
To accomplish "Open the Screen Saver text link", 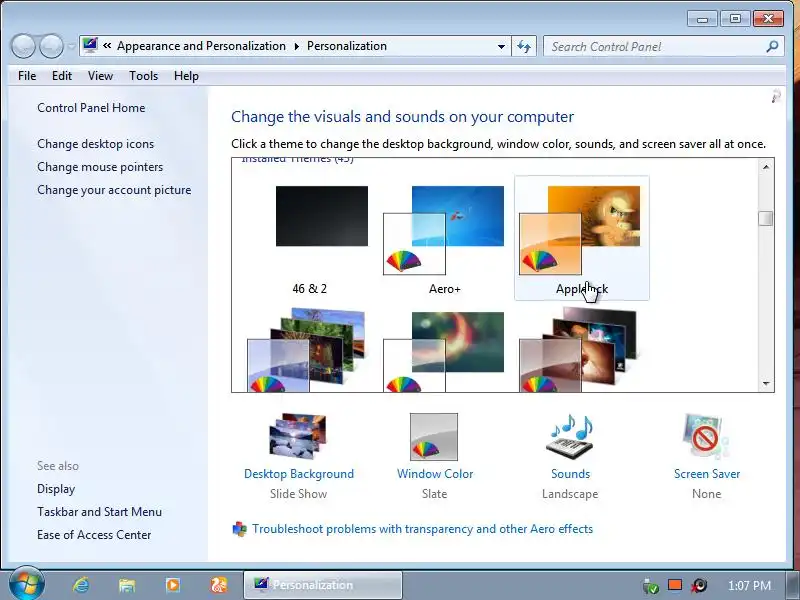I will 707,474.
